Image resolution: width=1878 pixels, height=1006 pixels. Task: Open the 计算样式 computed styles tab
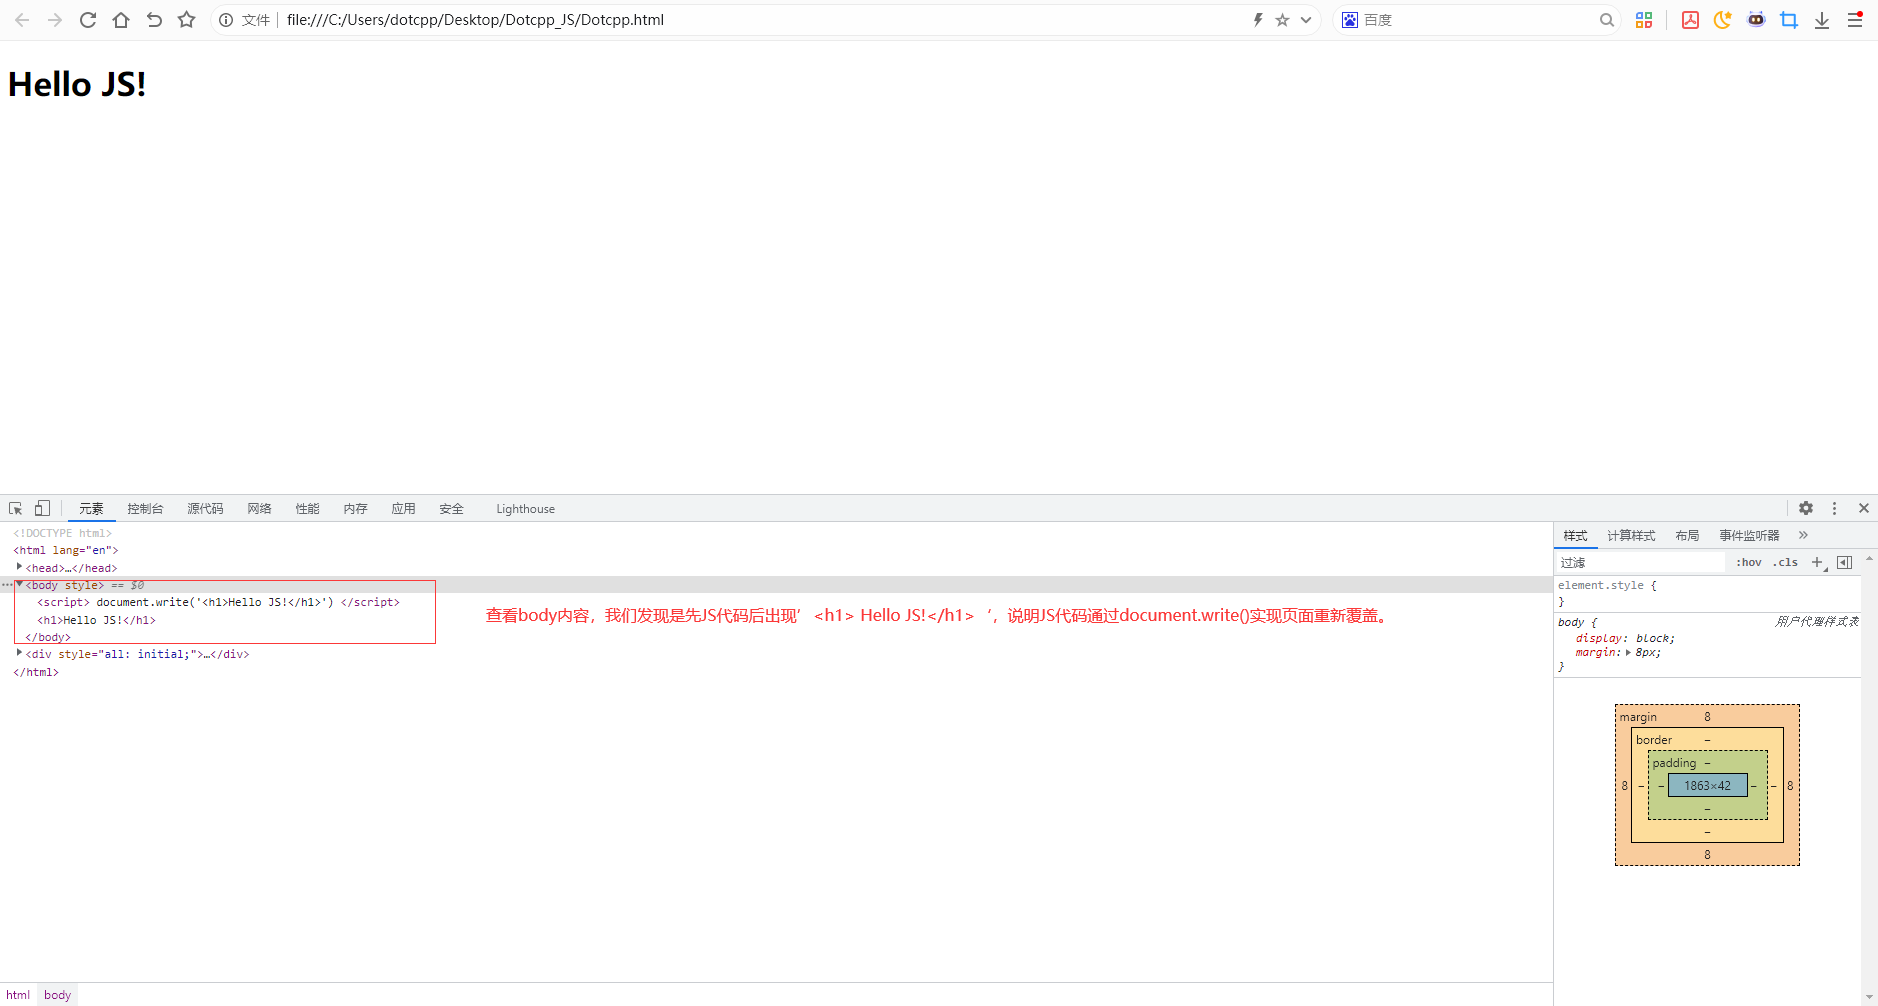point(1630,535)
